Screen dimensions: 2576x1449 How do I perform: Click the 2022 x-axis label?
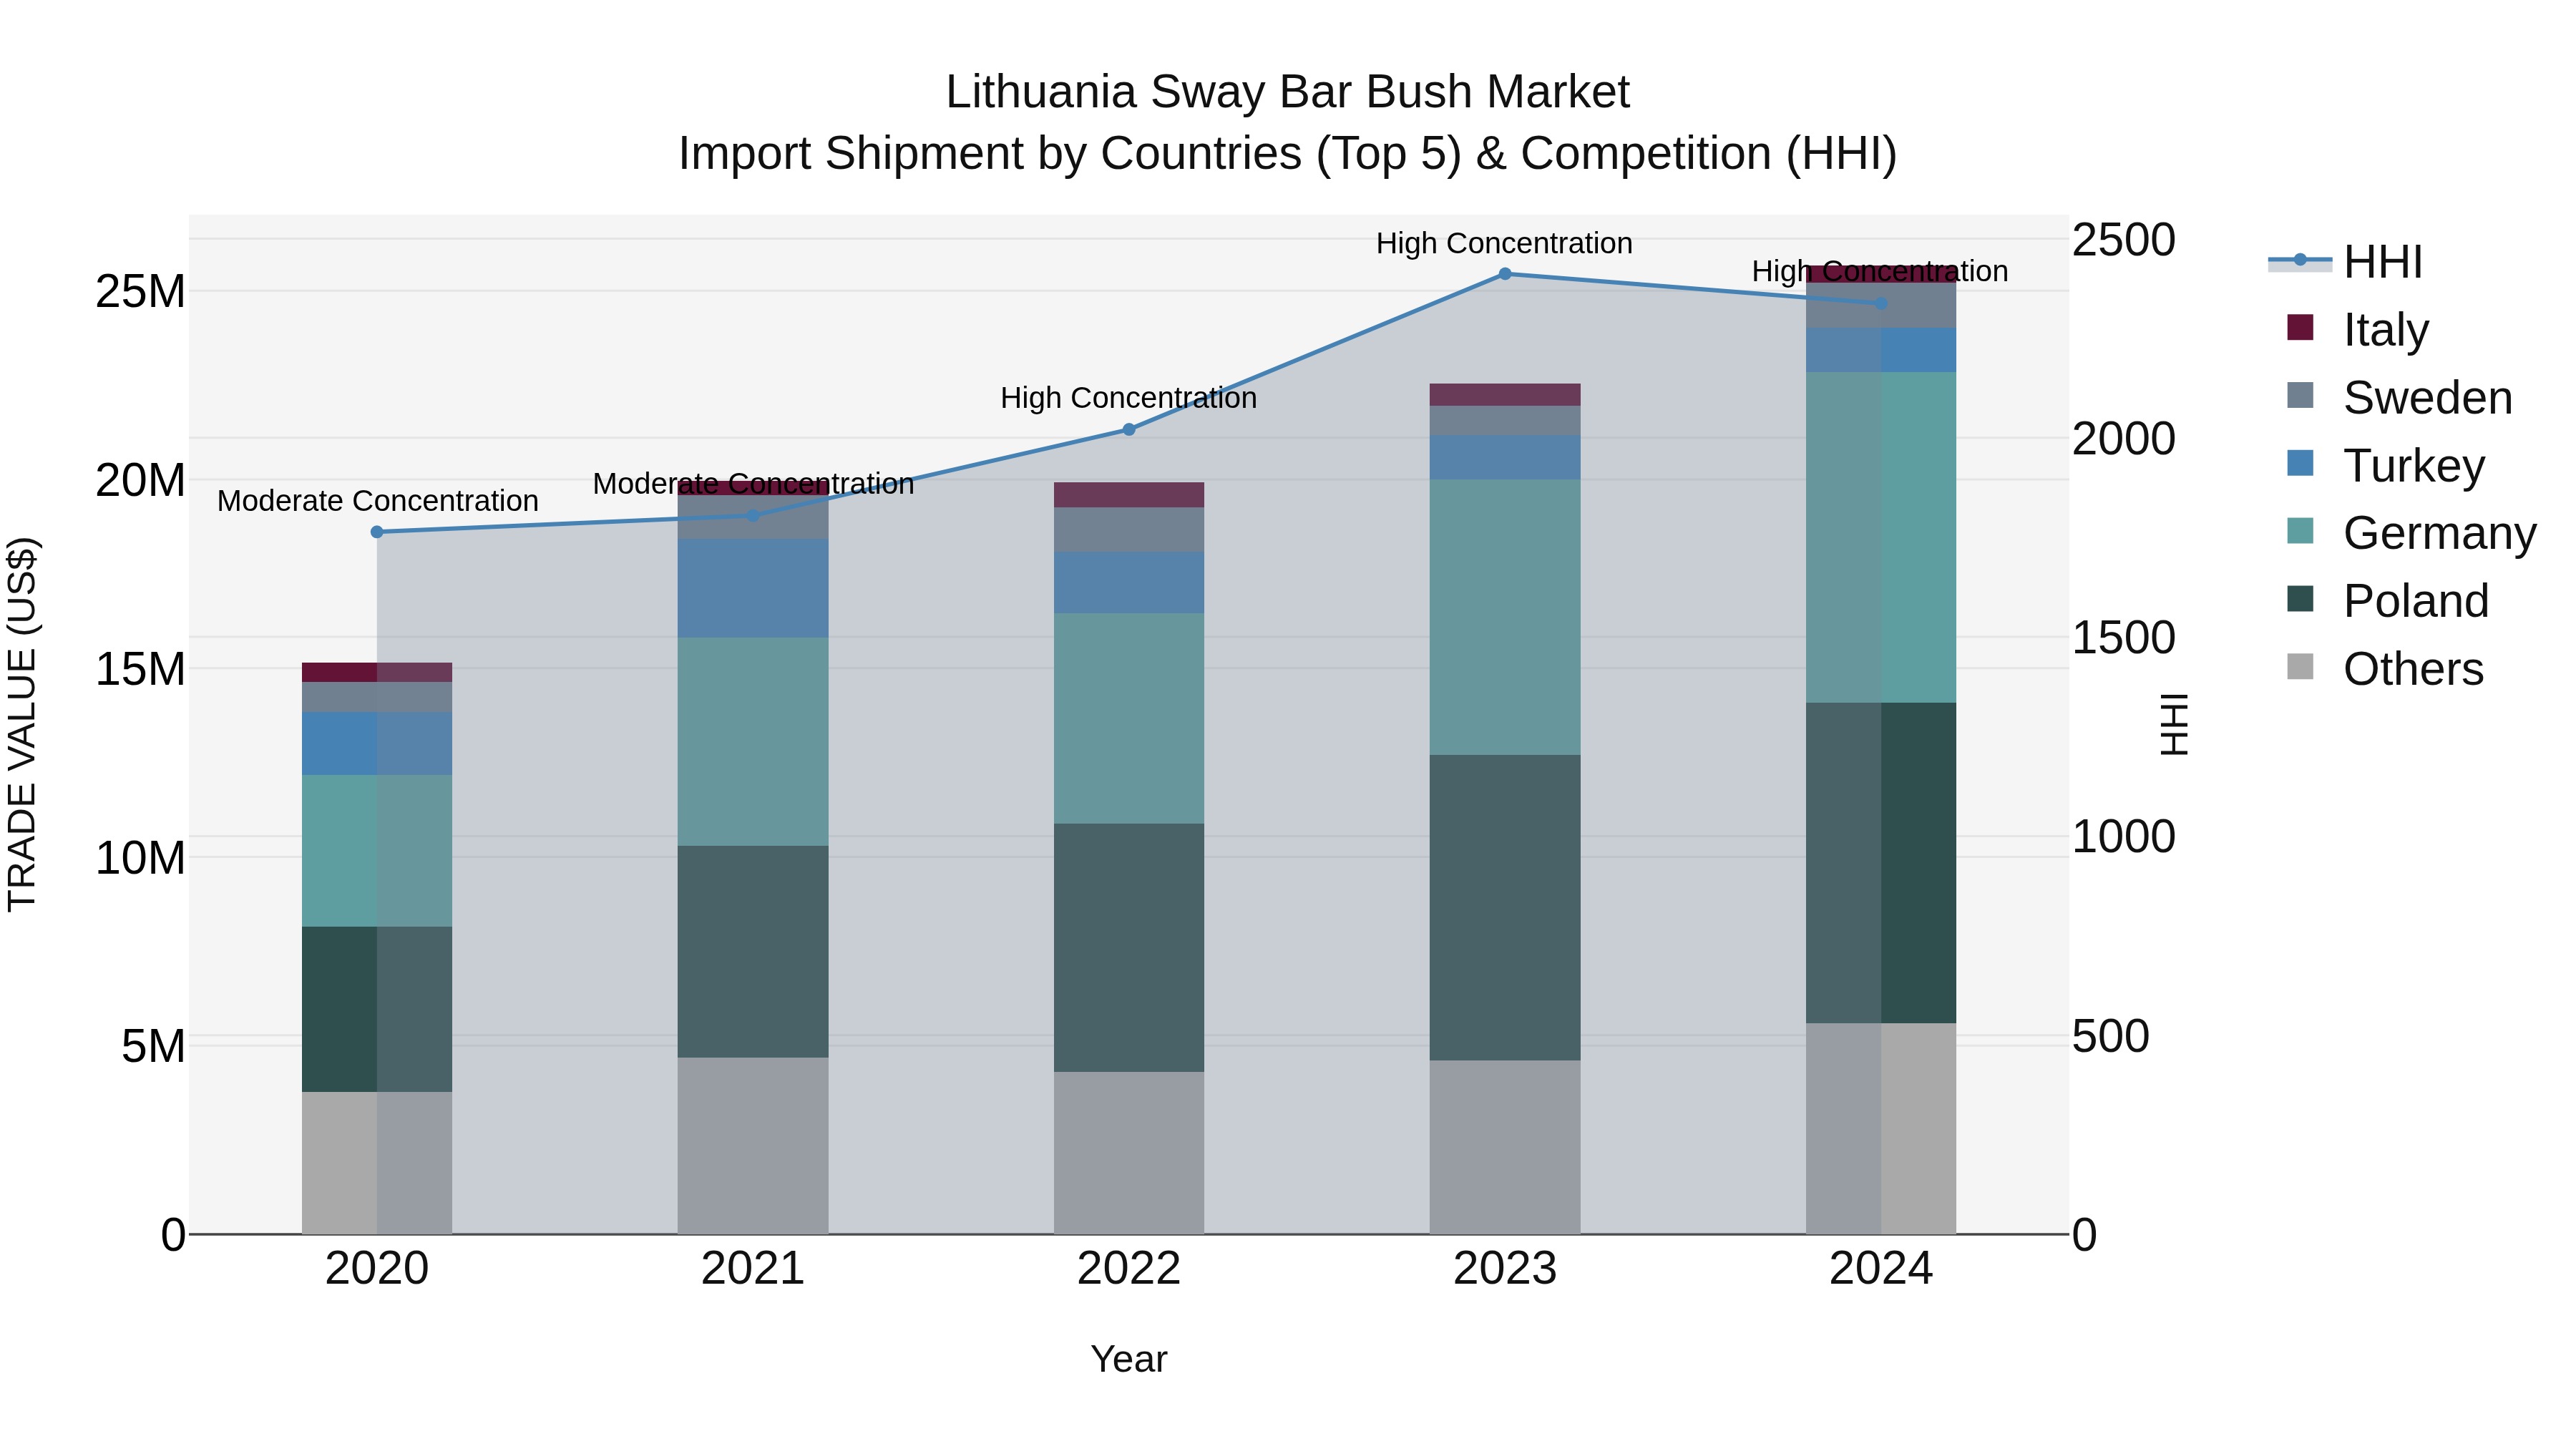pyautogui.click(x=1129, y=1269)
